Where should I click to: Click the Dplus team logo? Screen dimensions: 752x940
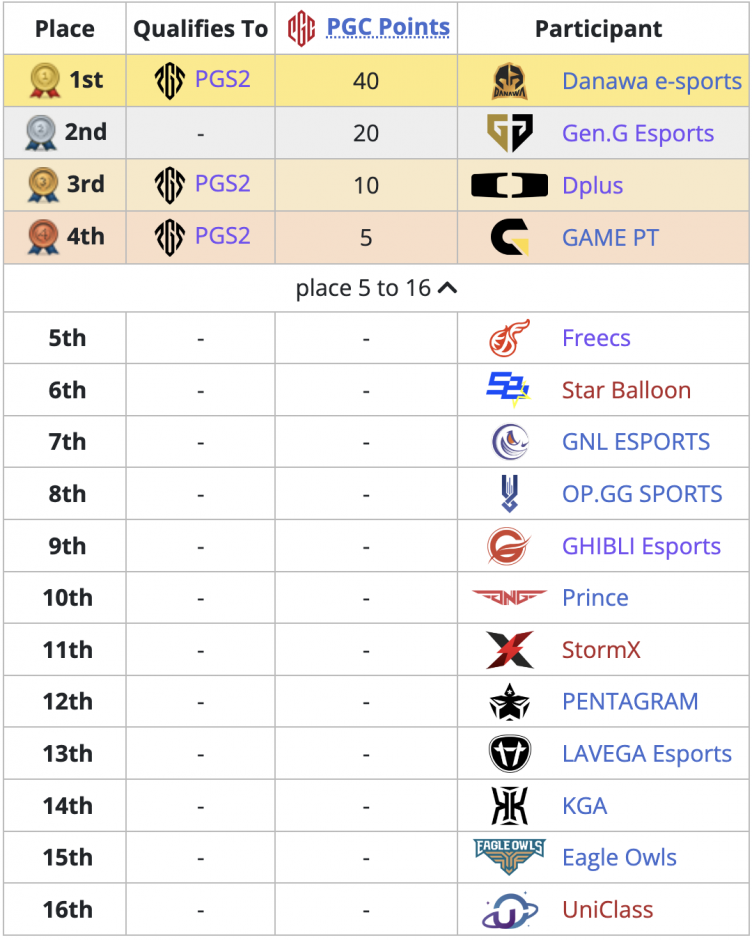tap(509, 185)
